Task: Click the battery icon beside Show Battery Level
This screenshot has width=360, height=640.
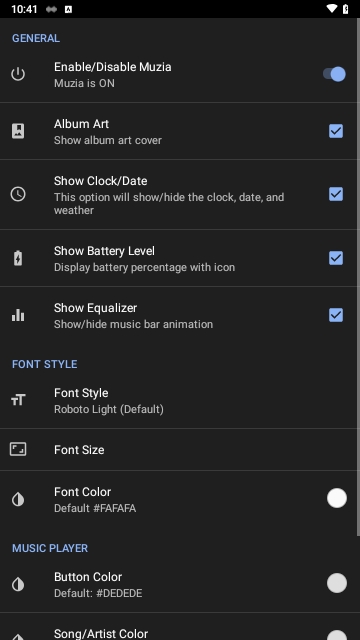Action: (x=18, y=258)
